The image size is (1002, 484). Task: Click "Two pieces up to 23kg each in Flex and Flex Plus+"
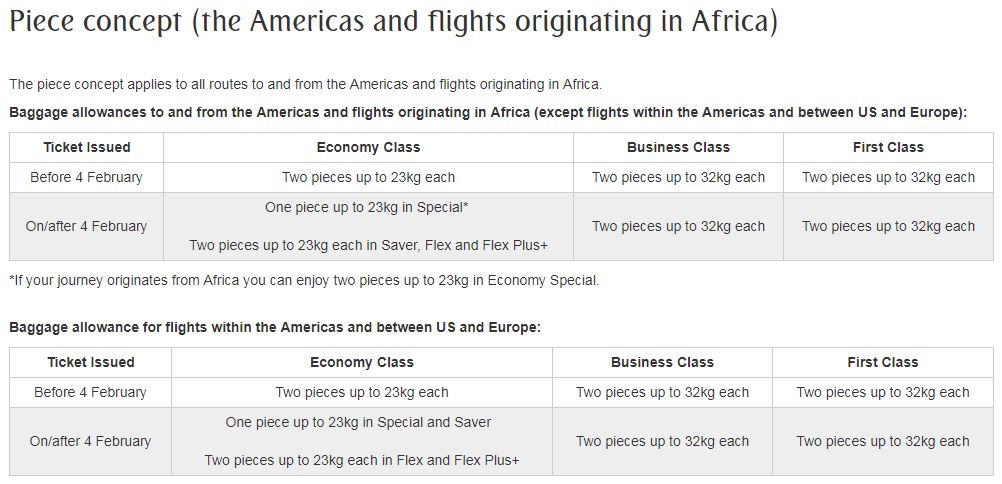point(362,460)
